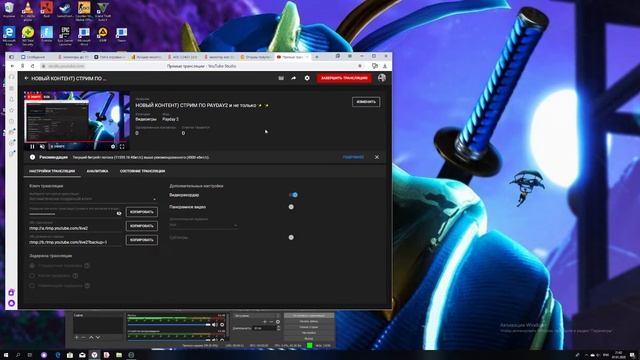Open OBS Studio from the taskbar
640x360 pixels.
click(x=131, y=355)
